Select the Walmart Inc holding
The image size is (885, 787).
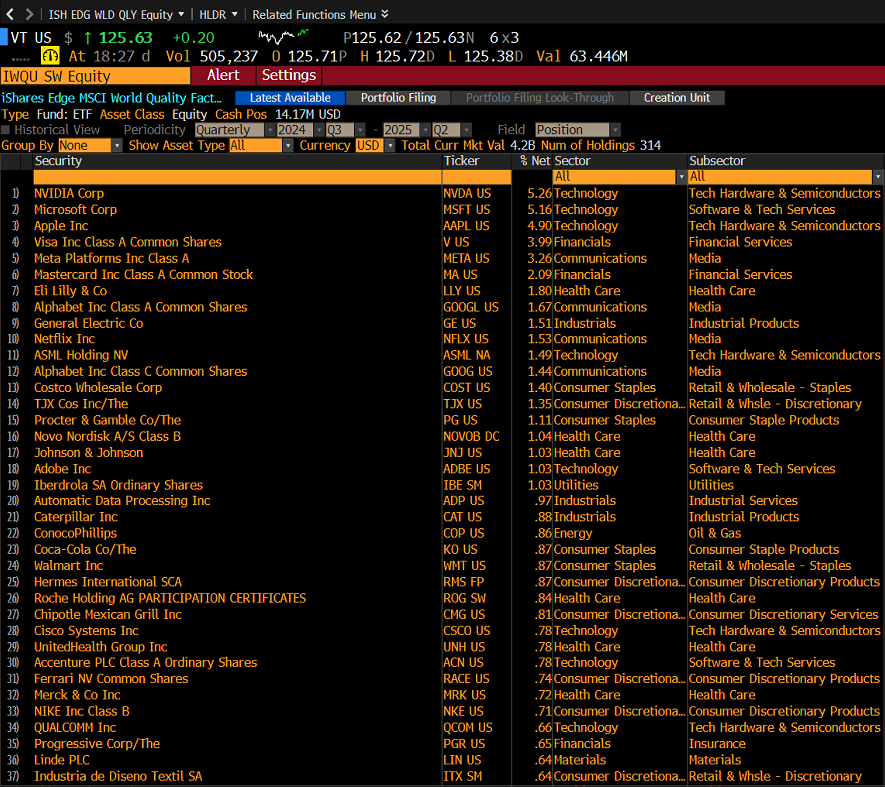point(68,566)
